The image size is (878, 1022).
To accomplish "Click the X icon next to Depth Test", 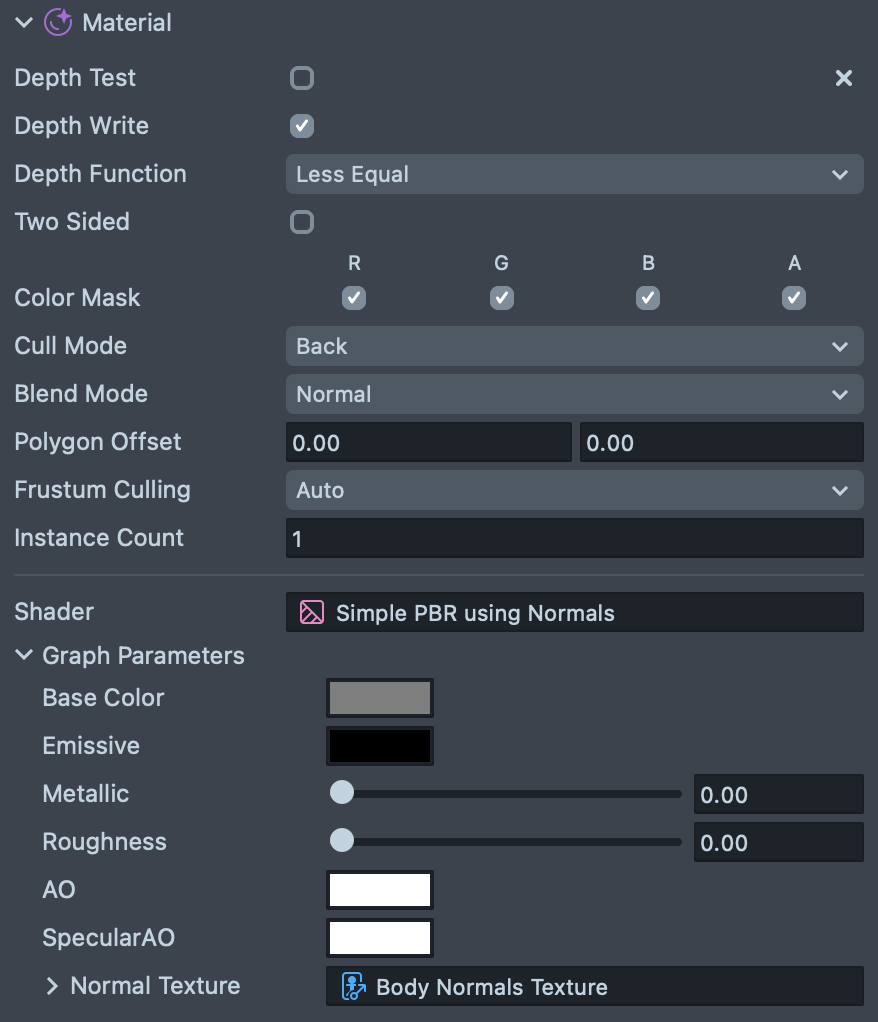I will tap(844, 78).
